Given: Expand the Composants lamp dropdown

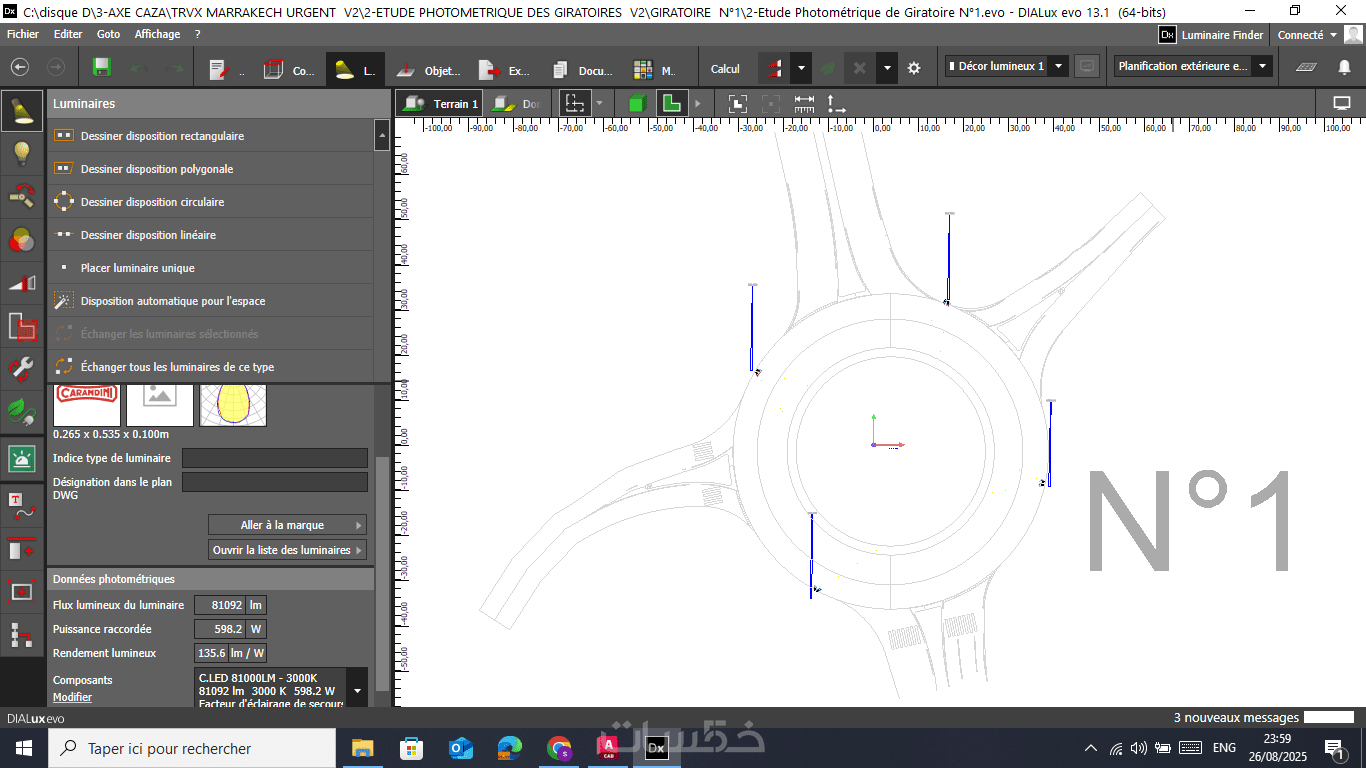Looking at the screenshot, I should (x=357, y=690).
